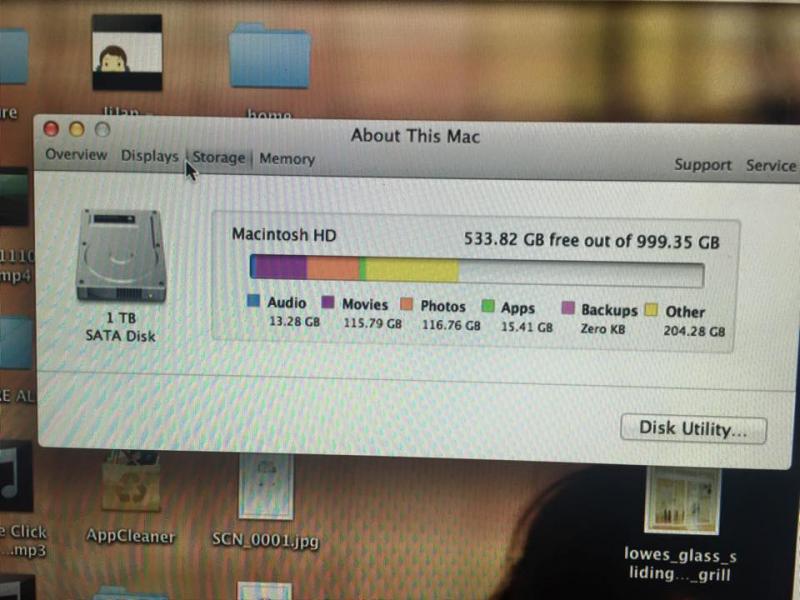The width and height of the screenshot is (800, 600).
Task: Go to the Memory tab
Action: 287,159
